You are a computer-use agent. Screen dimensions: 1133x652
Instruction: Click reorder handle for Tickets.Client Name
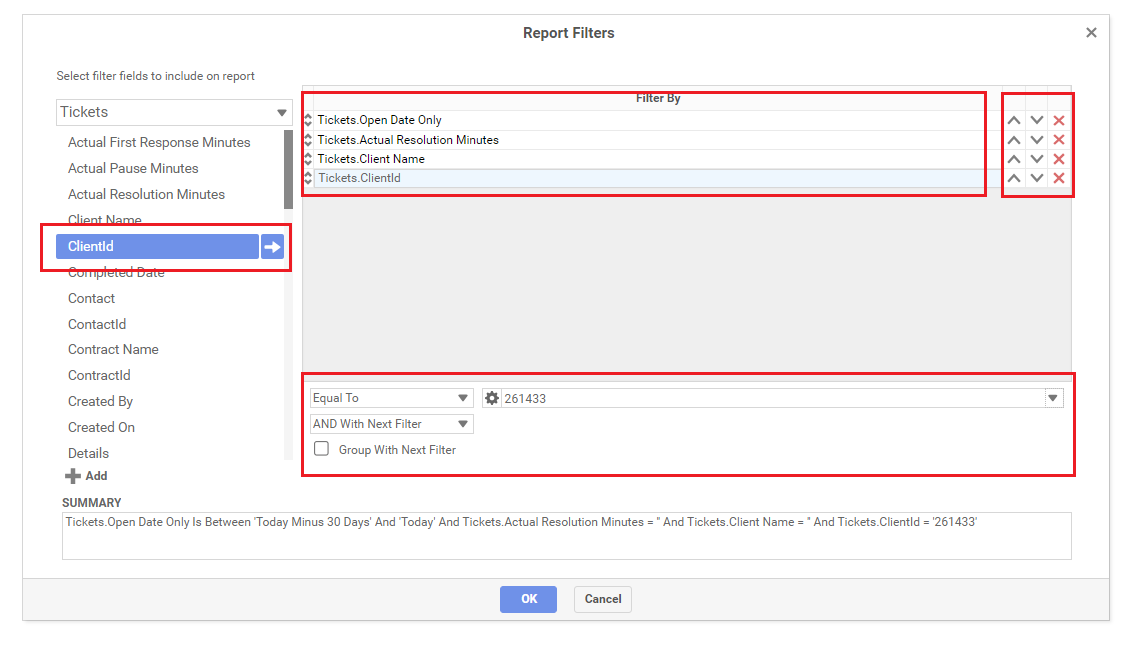308,159
